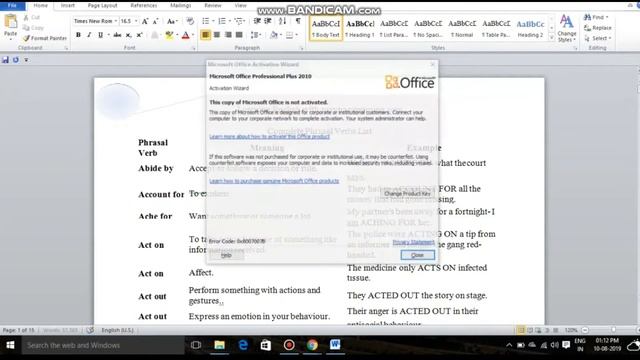Click the Save icon in Quick Access

pos(5,60)
